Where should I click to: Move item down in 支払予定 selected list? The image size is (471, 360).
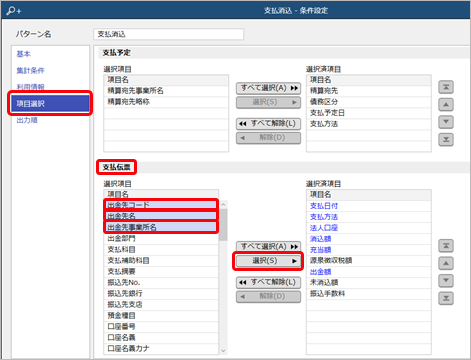click(x=446, y=122)
